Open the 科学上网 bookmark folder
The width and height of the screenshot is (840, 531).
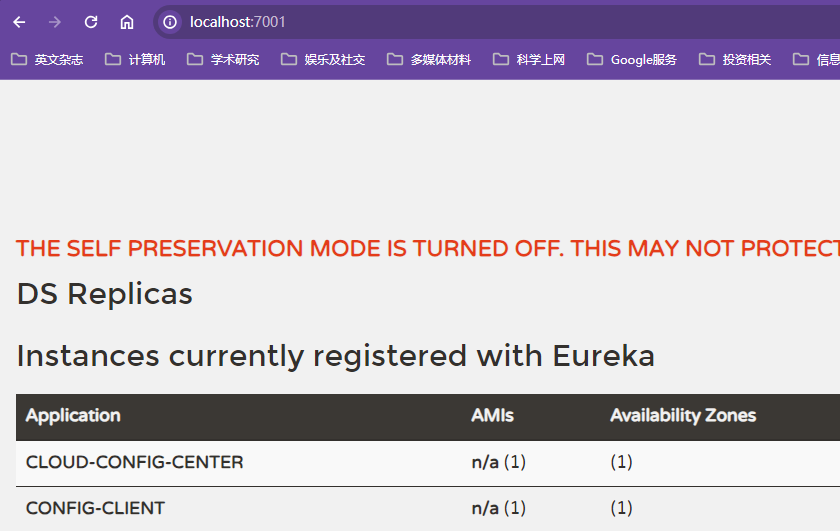(x=529, y=60)
